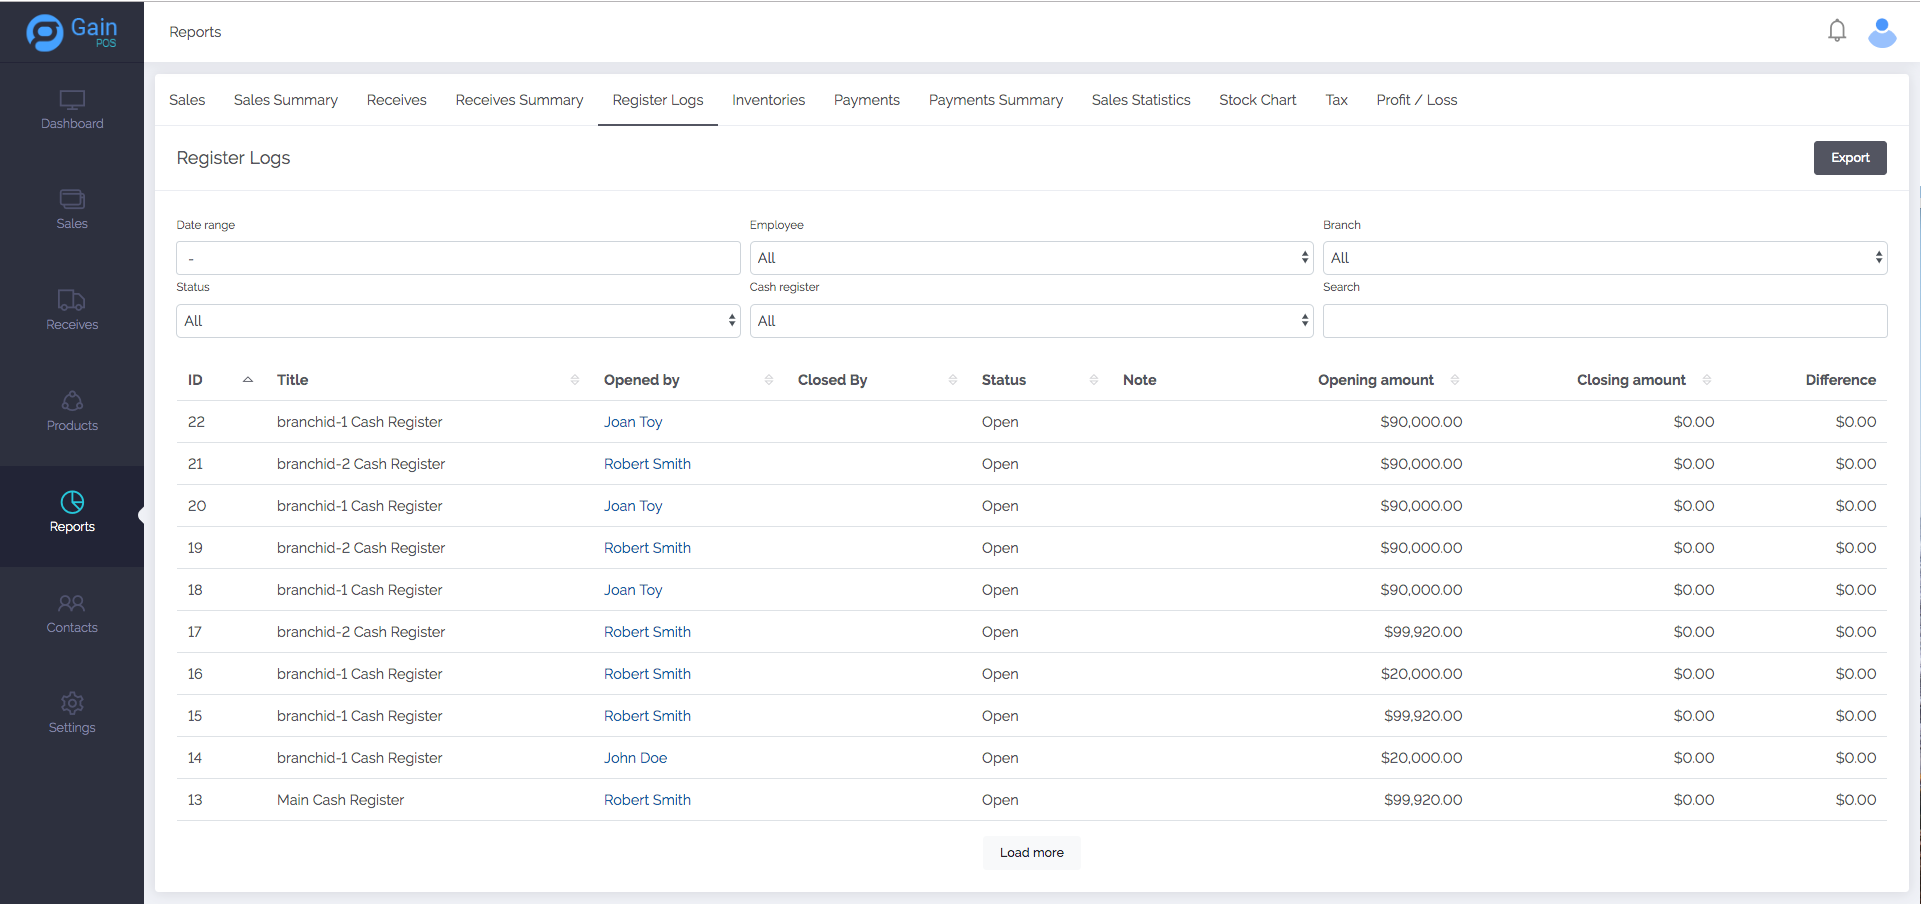Click the notification bell icon
Image resolution: width=1921 pixels, height=904 pixels.
(1836, 31)
